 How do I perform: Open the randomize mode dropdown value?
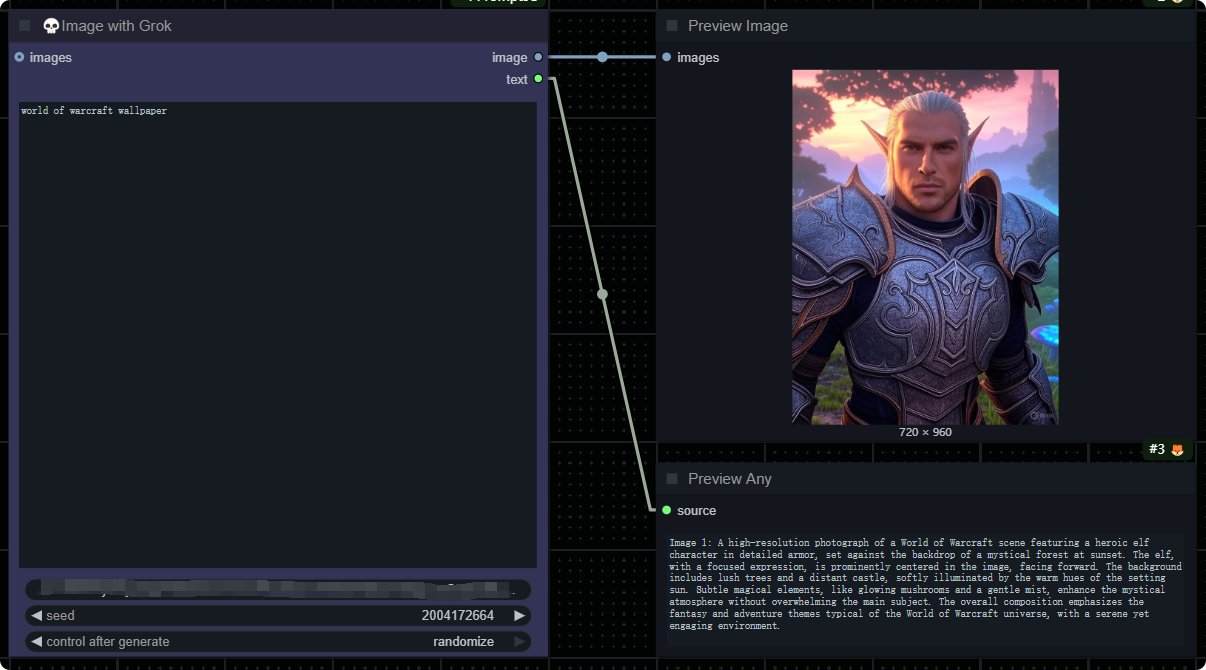click(463, 642)
